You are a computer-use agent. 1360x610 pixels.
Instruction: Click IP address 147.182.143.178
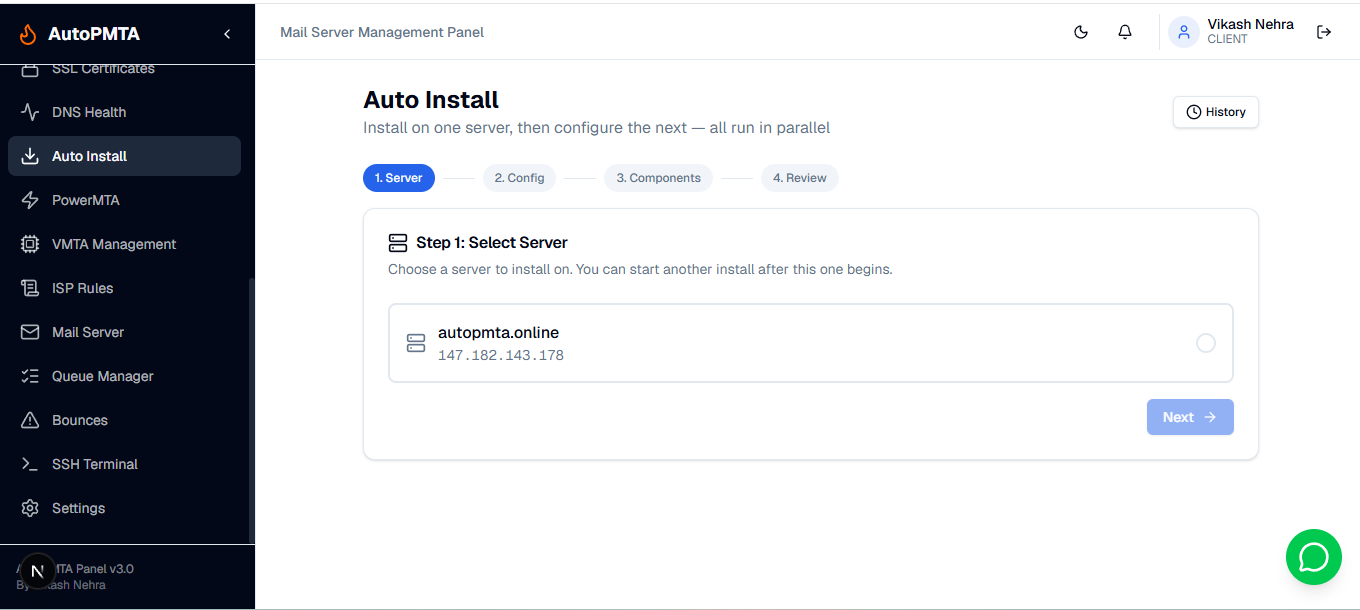click(501, 355)
